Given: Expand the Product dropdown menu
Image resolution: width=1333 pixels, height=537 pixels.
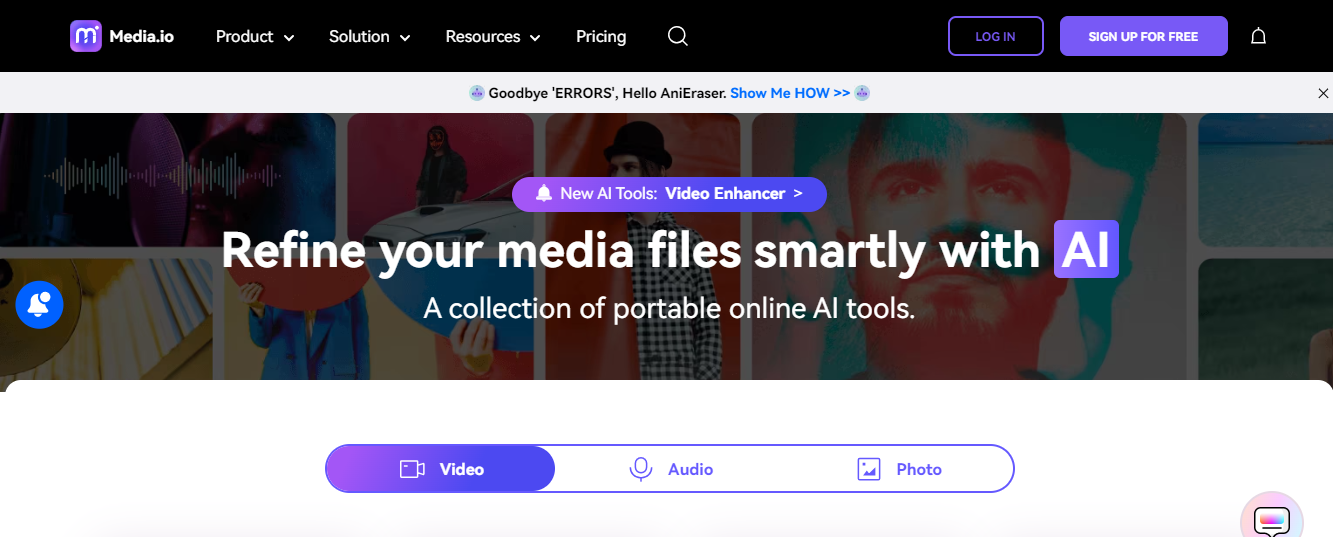Looking at the screenshot, I should coord(255,36).
